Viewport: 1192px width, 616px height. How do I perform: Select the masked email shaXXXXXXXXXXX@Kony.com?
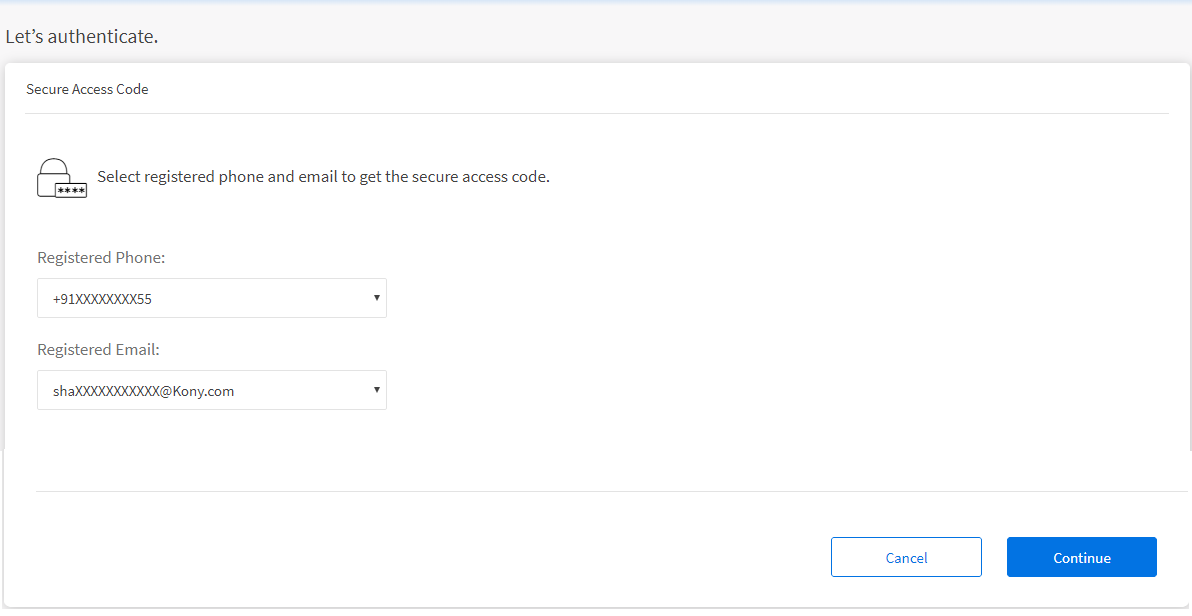tap(143, 392)
